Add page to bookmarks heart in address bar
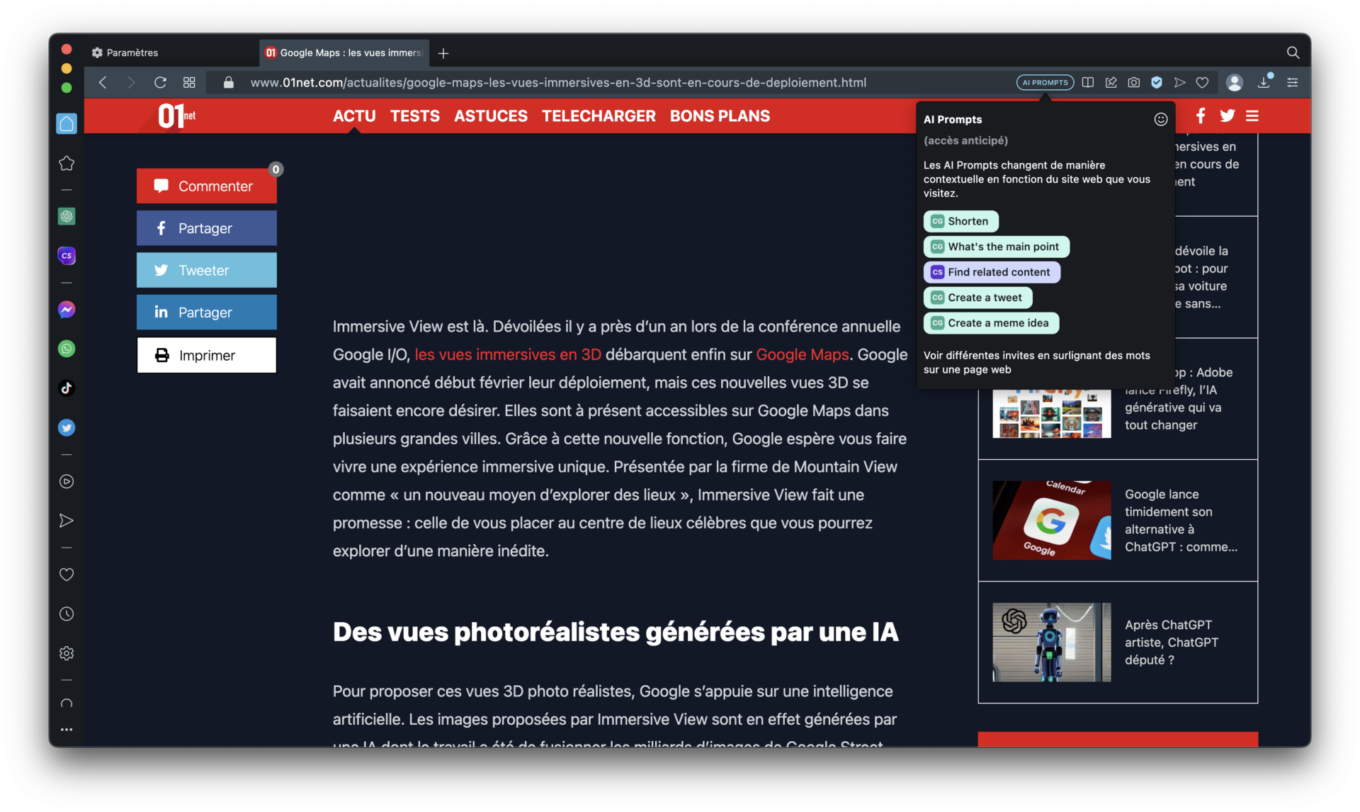 pyautogui.click(x=1203, y=82)
